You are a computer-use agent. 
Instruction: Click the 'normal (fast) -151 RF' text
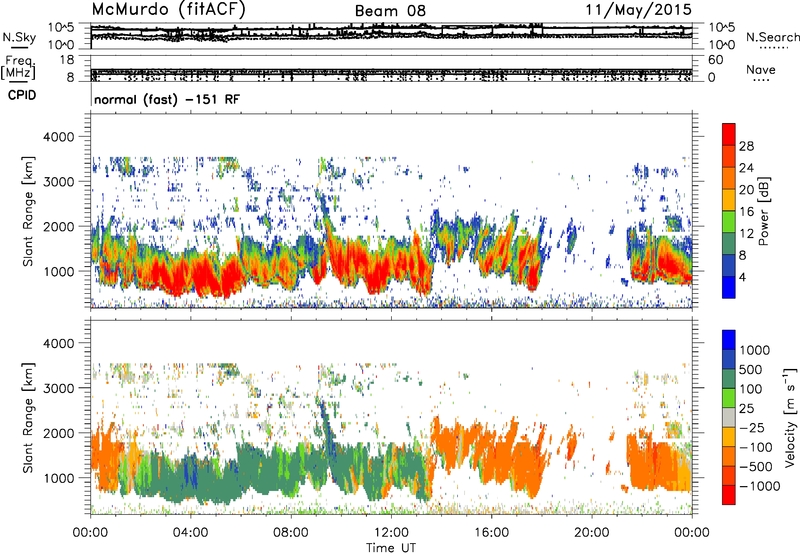pyautogui.click(x=167, y=99)
